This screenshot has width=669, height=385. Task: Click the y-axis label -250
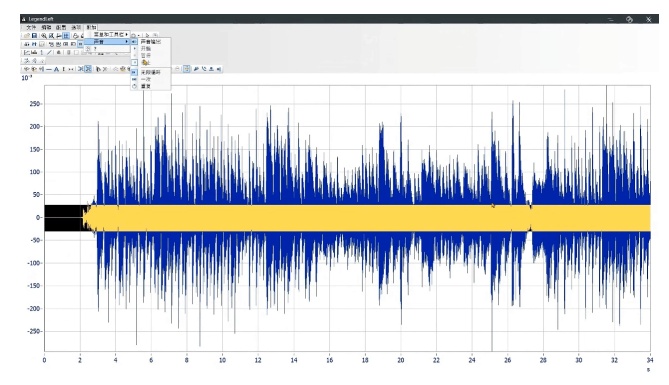[34, 331]
